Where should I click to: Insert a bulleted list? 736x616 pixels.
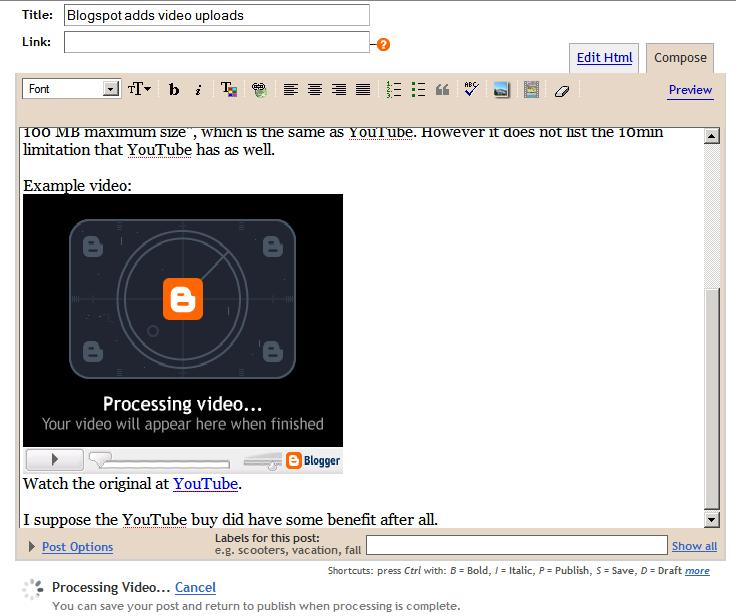[x=418, y=89]
